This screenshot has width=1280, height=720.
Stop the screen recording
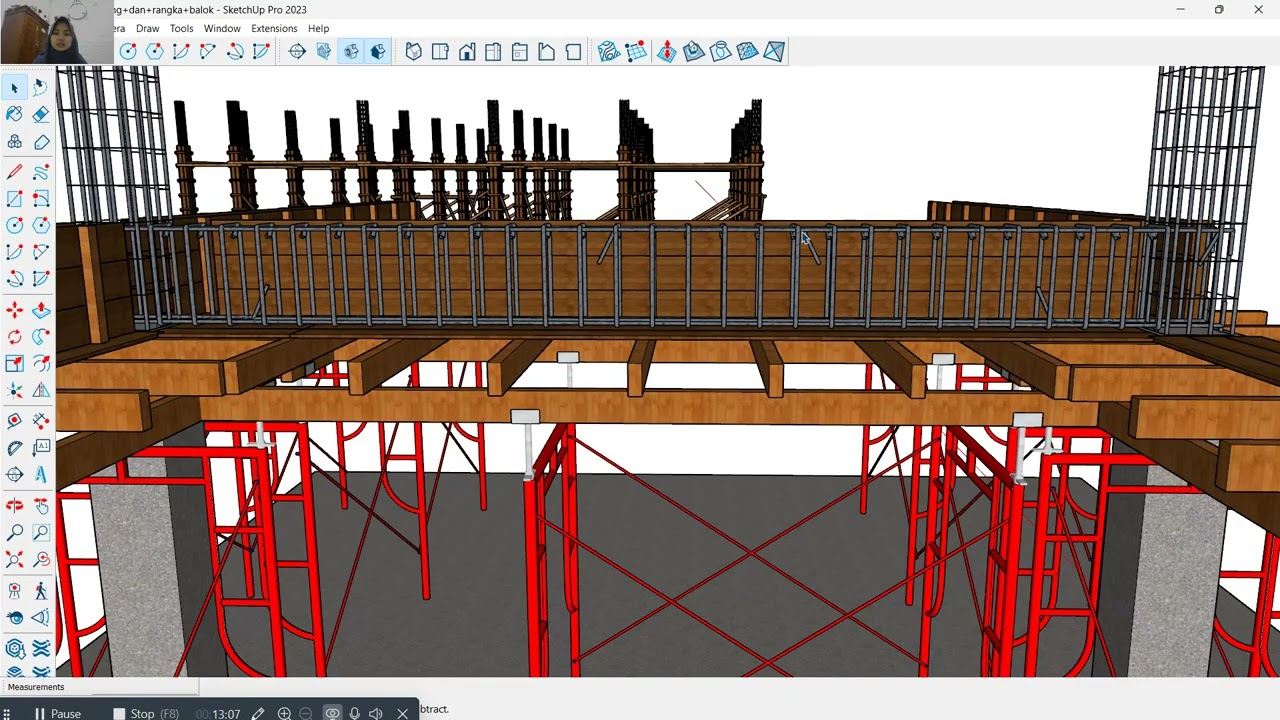[146, 713]
